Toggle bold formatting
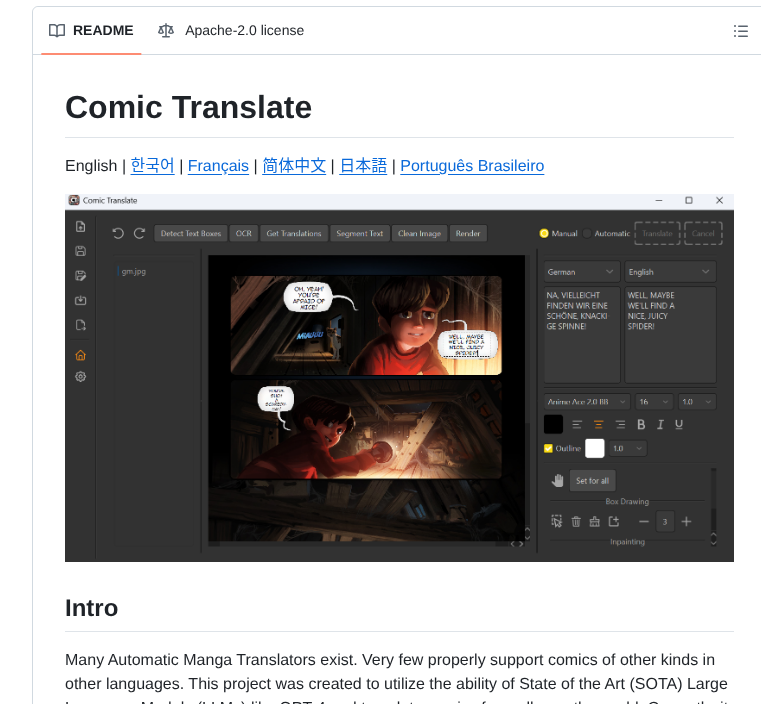The width and height of the screenshot is (761, 704). tap(641, 425)
